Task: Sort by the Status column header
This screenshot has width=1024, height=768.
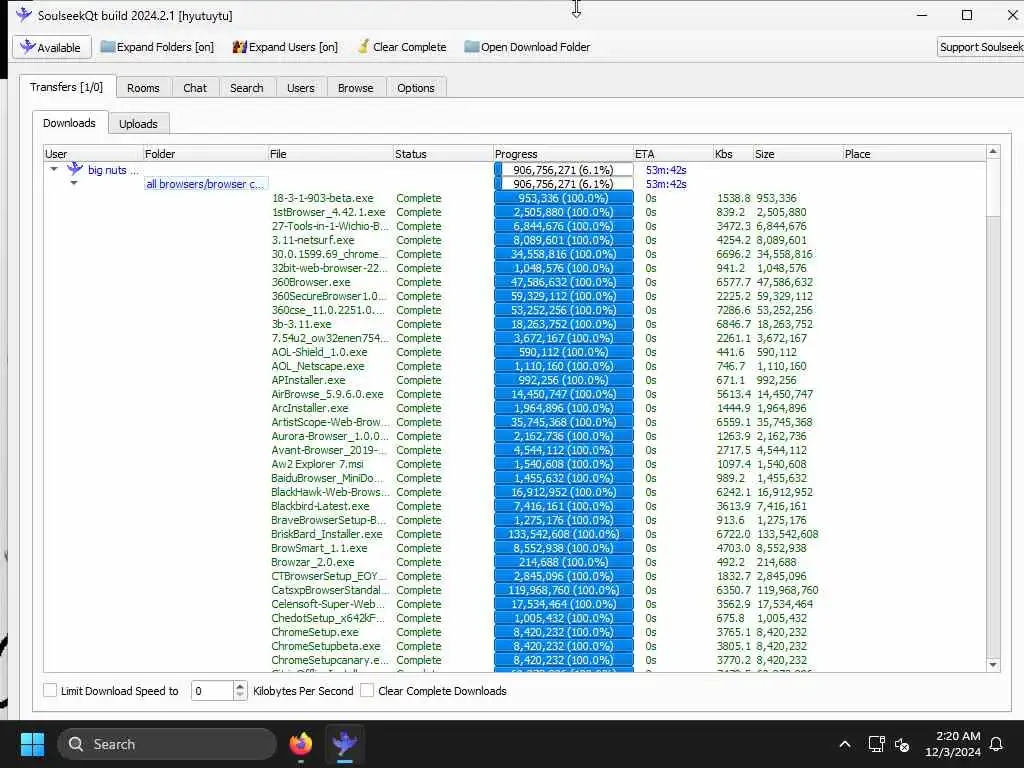Action: 443,154
